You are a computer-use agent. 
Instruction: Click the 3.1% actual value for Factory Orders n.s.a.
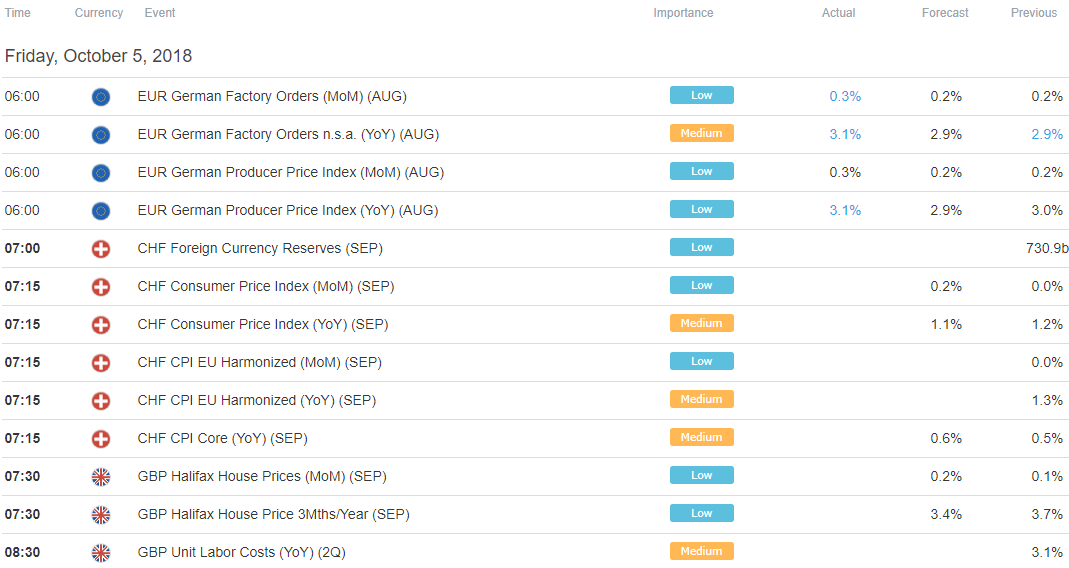[845, 135]
